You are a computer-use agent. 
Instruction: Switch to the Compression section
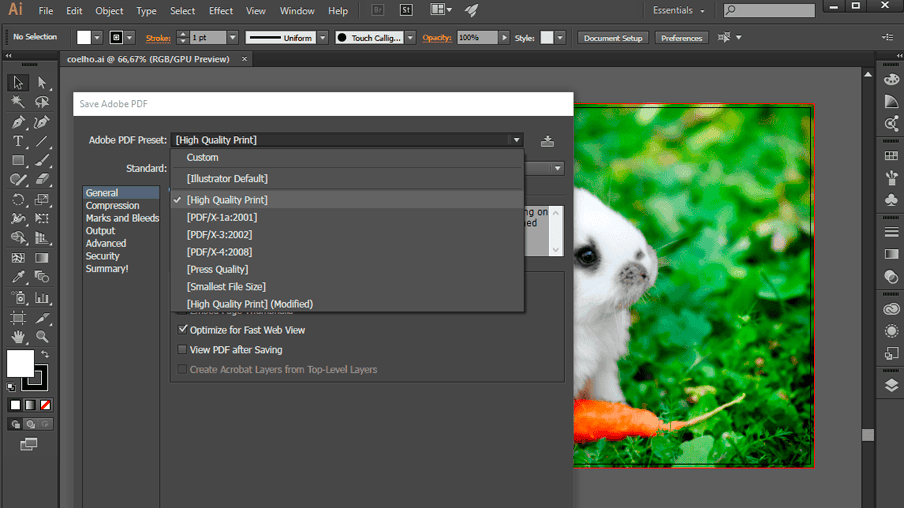click(112, 206)
